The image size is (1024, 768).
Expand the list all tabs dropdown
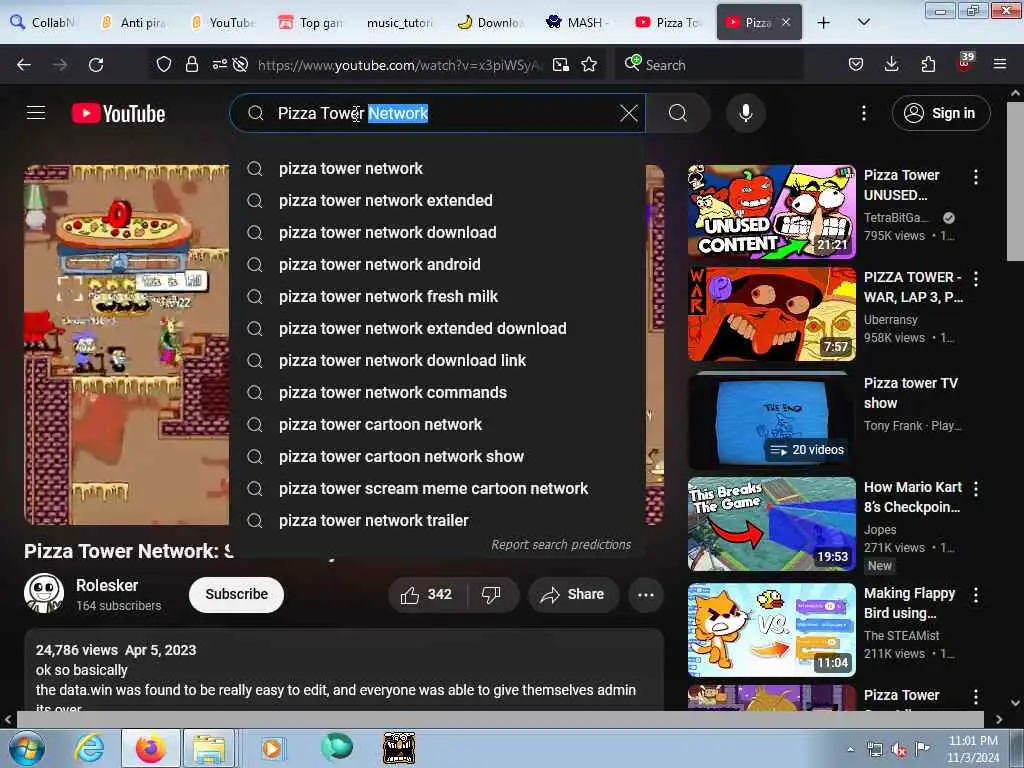[863, 23]
